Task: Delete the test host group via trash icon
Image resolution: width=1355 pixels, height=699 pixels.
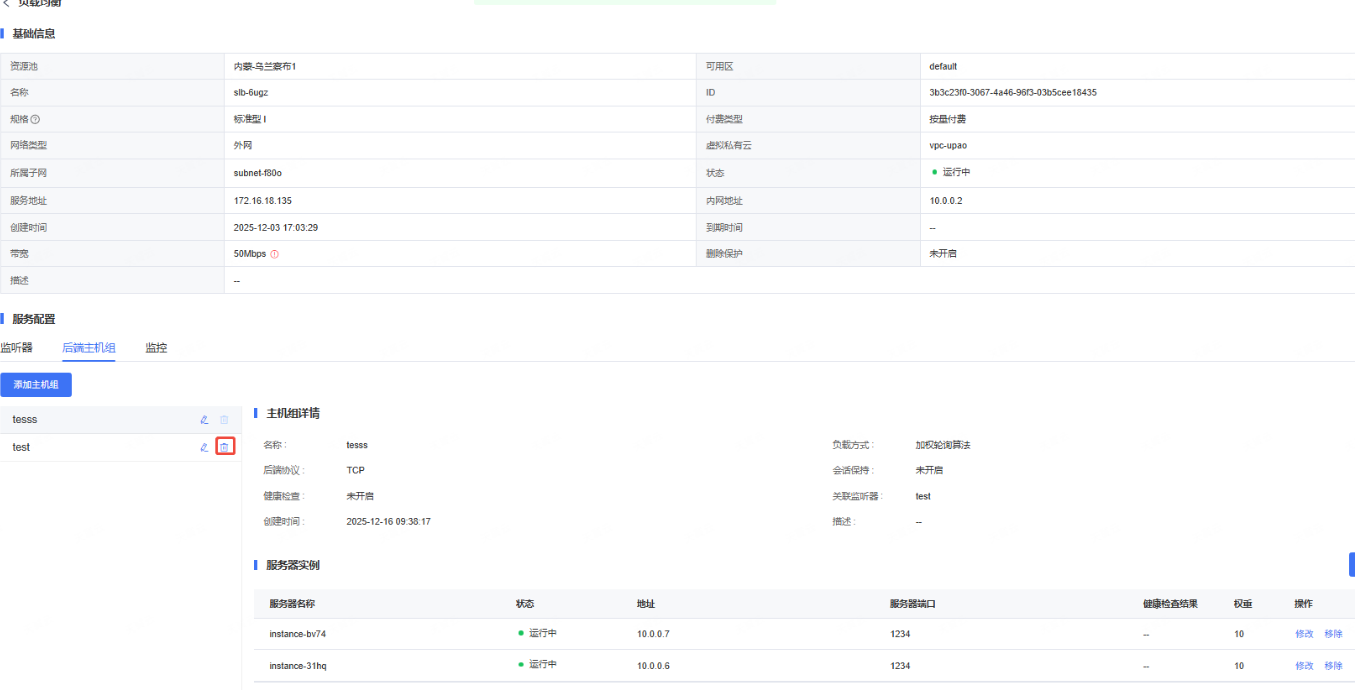Action: [x=225, y=447]
